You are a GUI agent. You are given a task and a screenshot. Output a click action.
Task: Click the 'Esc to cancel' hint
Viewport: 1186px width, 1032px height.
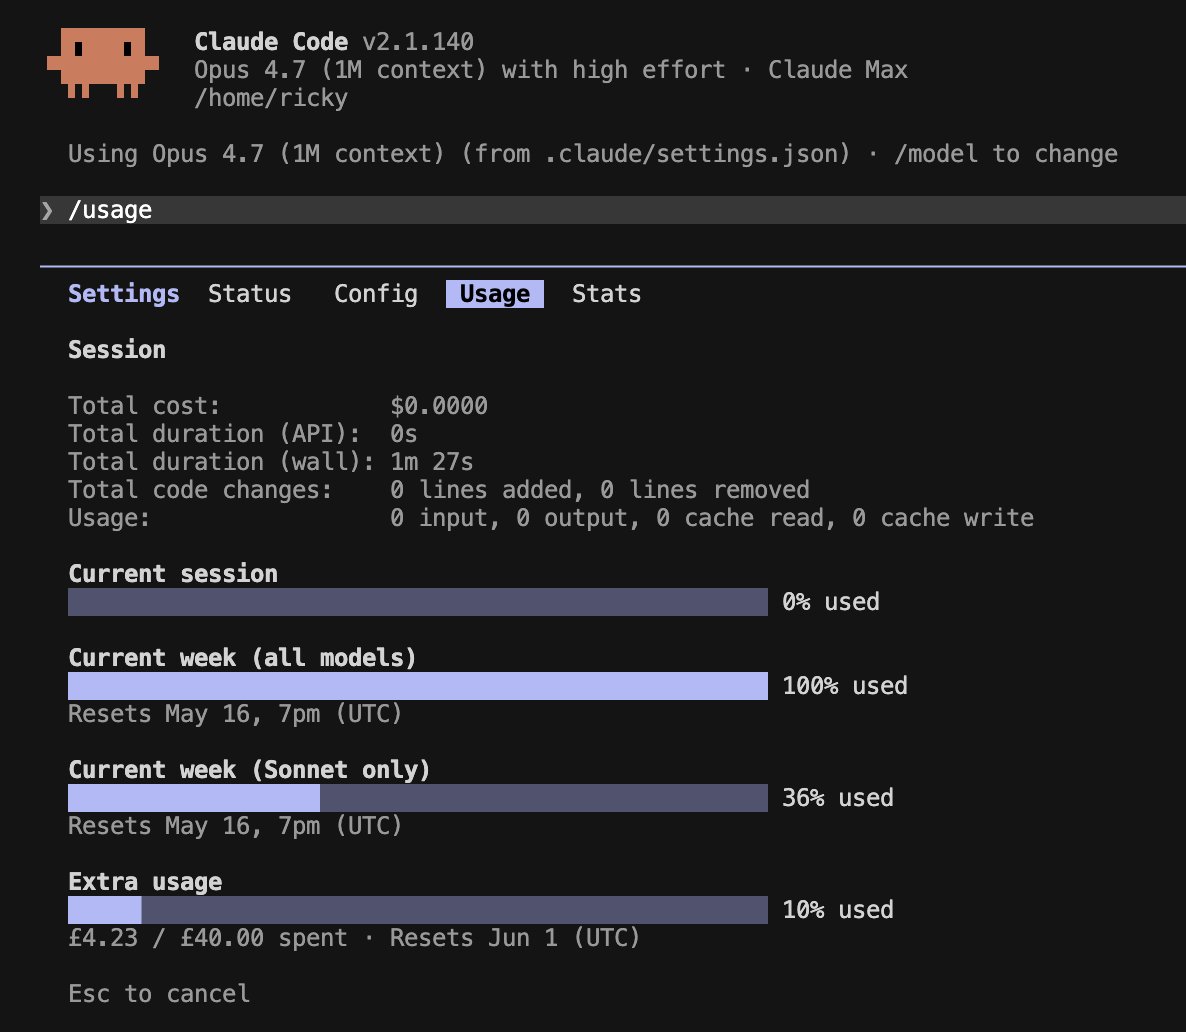159,993
